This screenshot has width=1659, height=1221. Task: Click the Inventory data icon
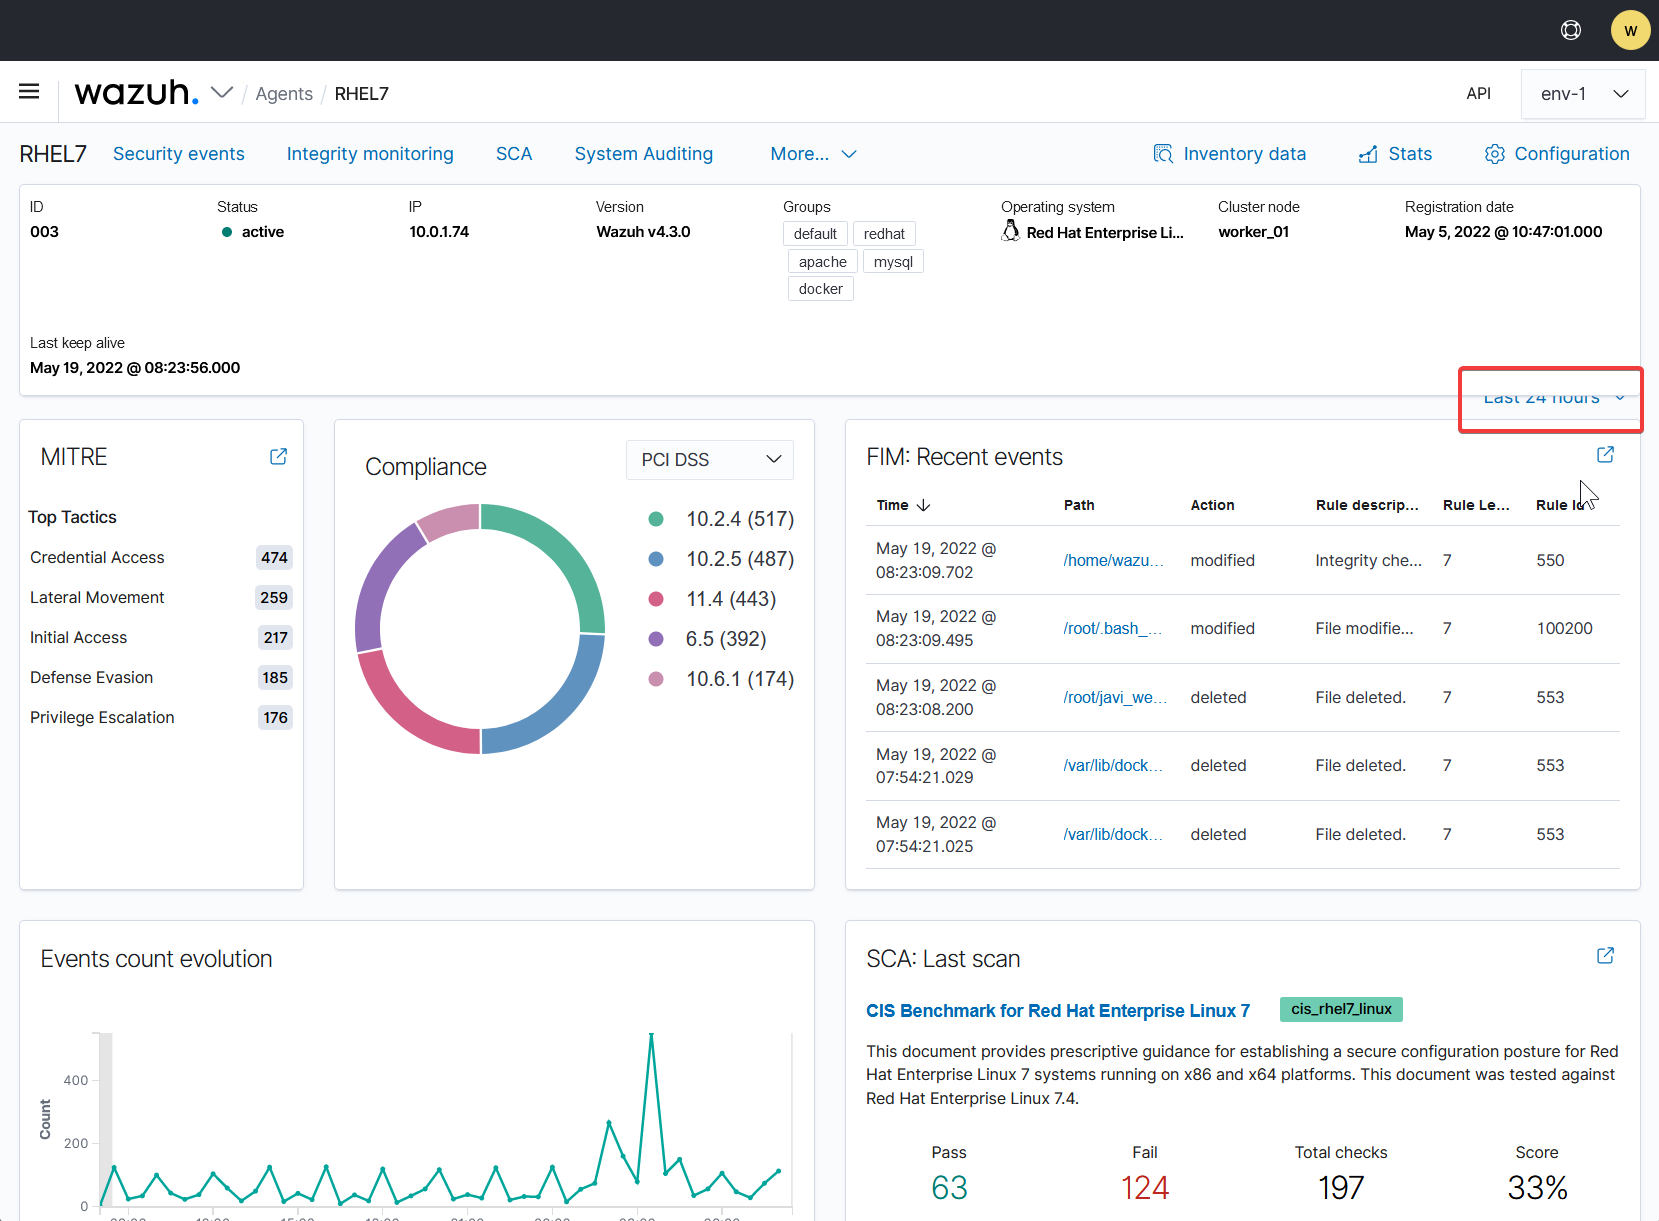click(1163, 153)
